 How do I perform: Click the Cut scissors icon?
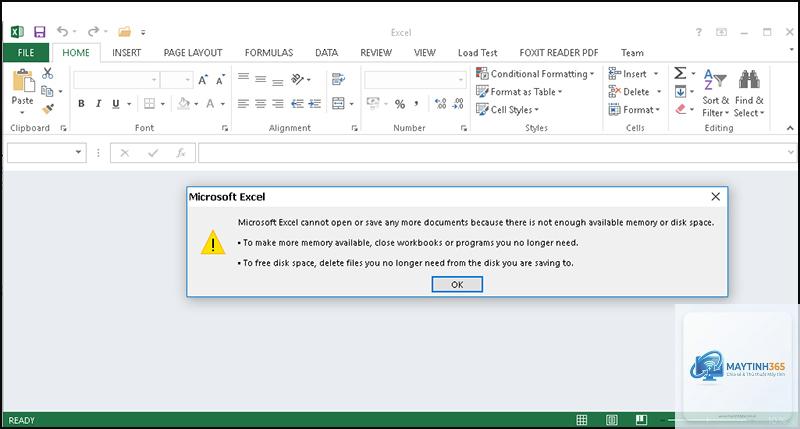47,73
